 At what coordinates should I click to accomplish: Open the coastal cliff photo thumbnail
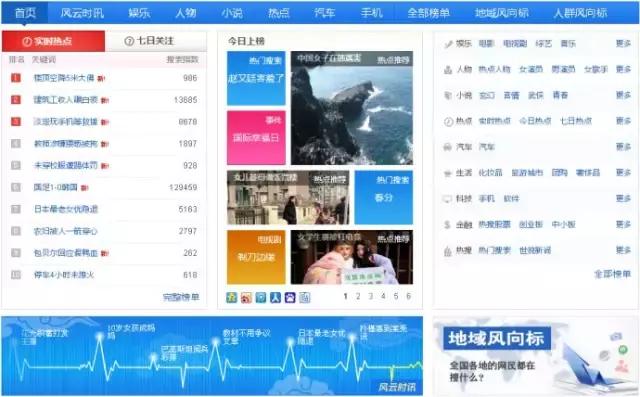[x=351, y=108]
